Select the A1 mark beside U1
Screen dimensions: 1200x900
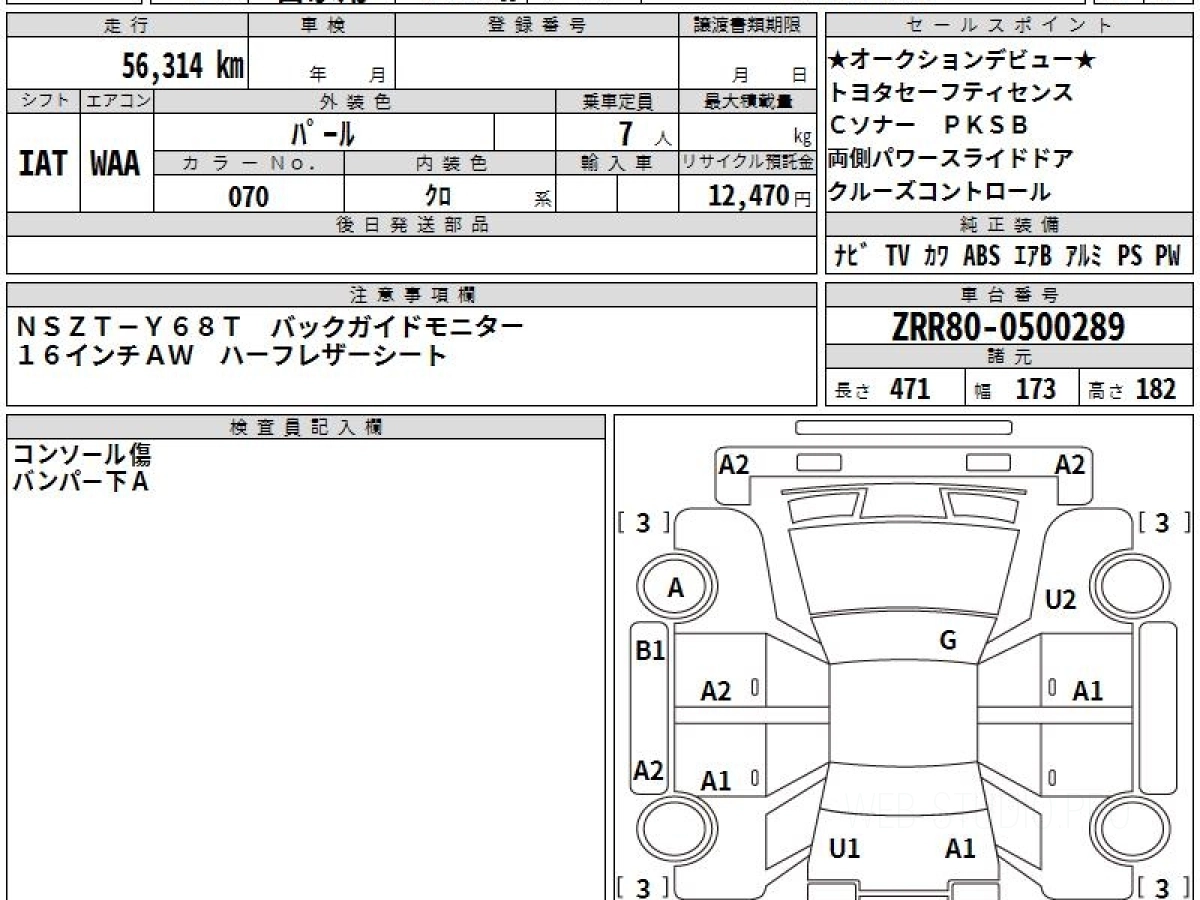960,849
